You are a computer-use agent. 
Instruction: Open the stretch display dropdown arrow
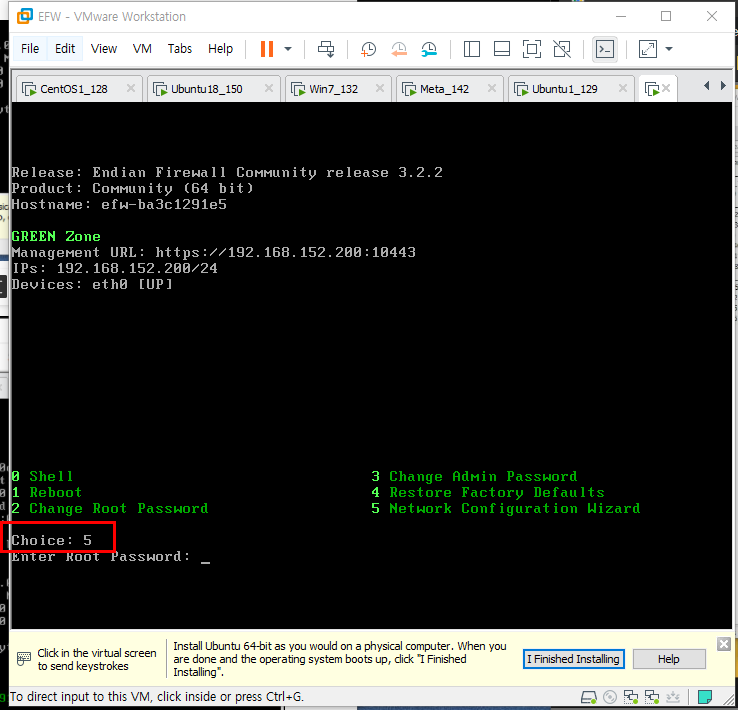pos(669,49)
